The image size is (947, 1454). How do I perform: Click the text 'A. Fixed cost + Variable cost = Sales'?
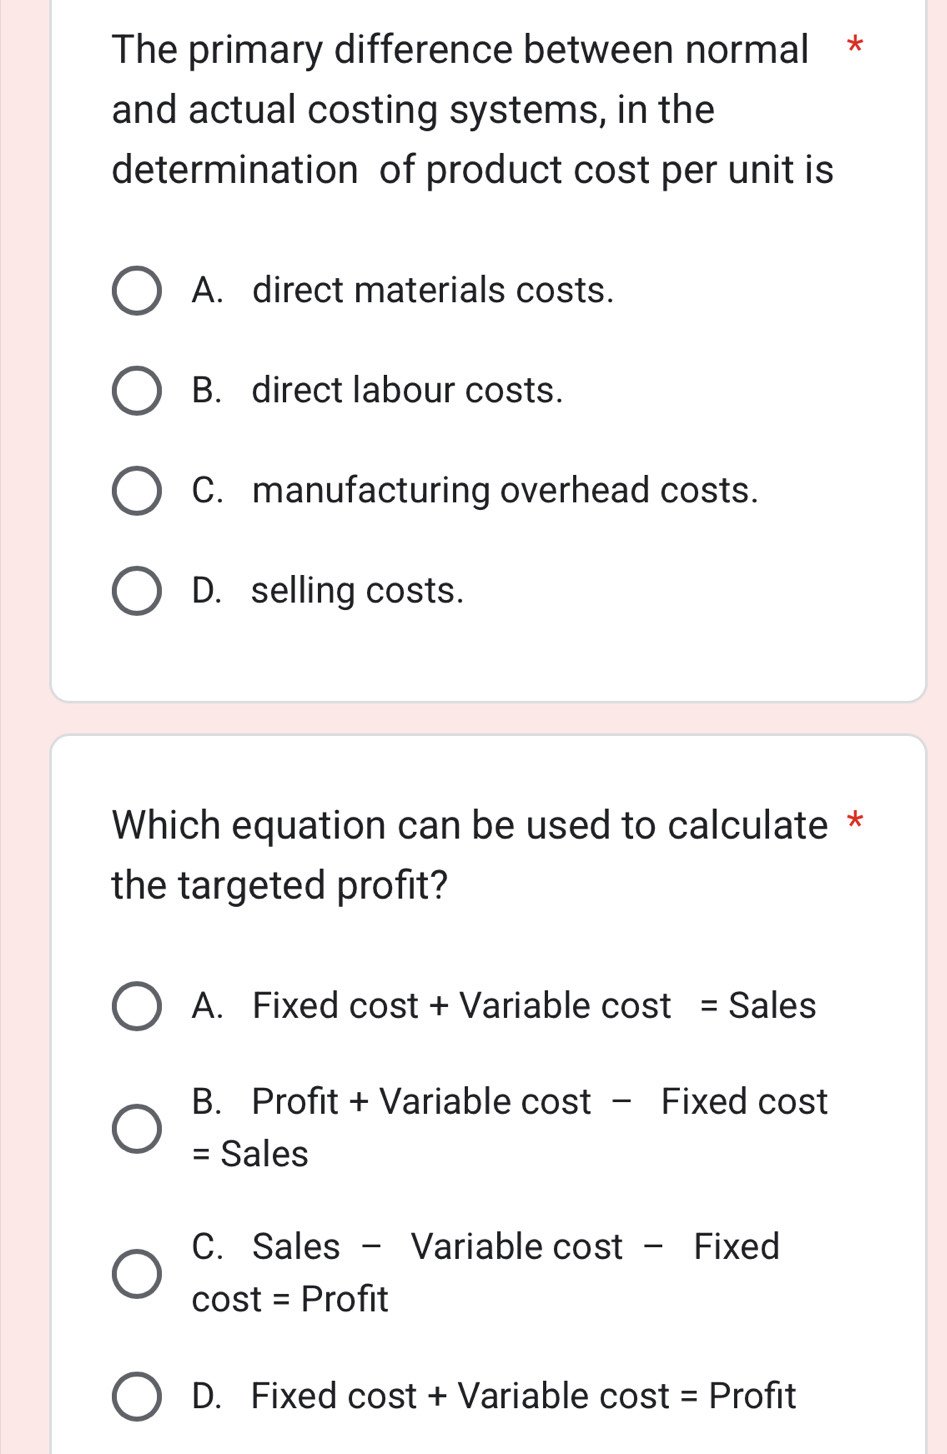504,1005
